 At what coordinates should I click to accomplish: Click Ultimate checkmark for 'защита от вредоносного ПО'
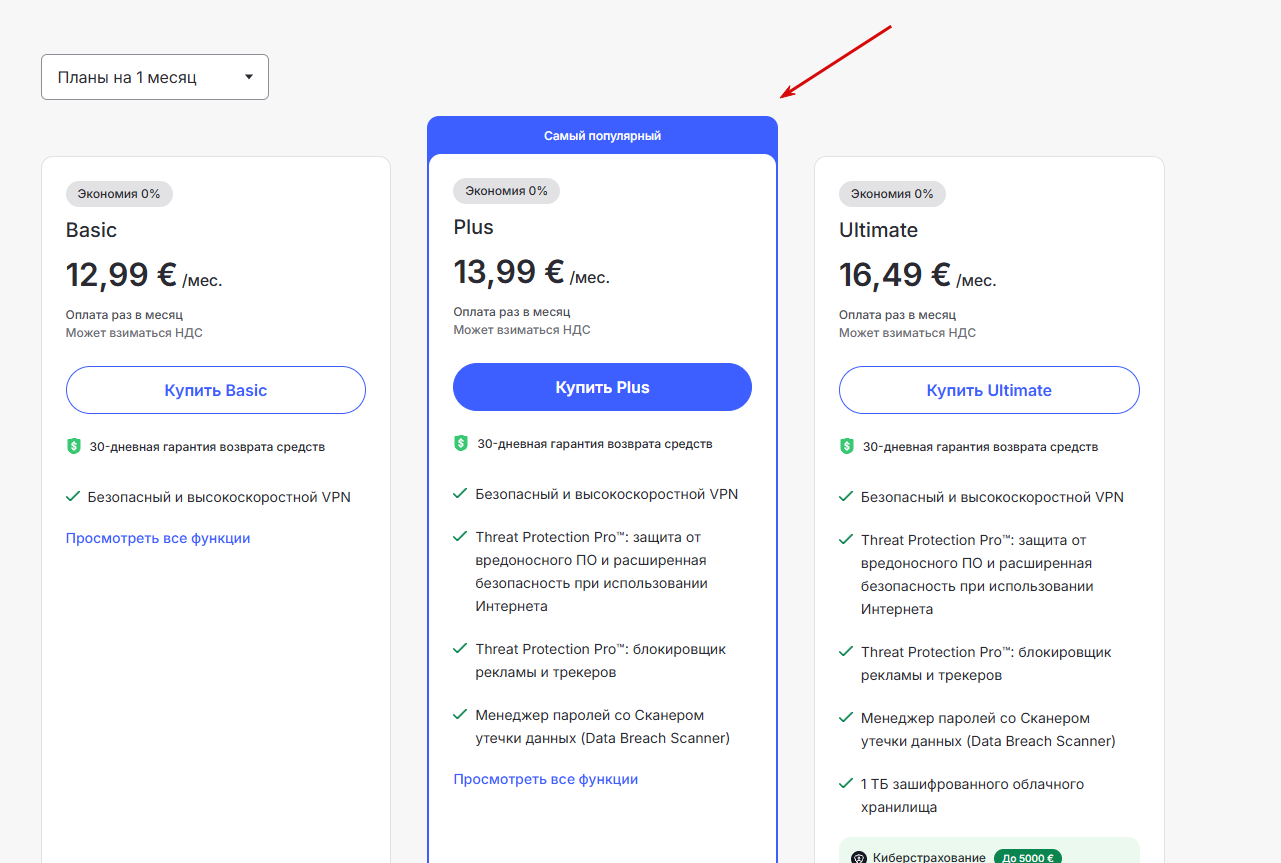[x=846, y=539]
